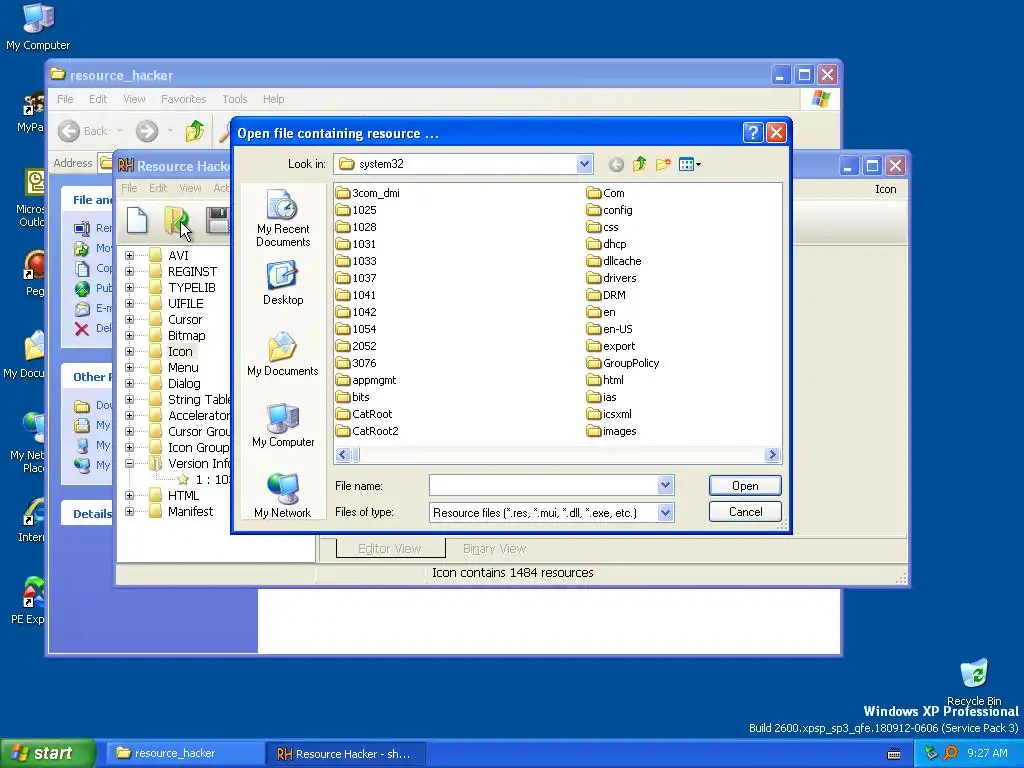
Task: Open Help menu in Explorer window
Action: click(x=274, y=99)
